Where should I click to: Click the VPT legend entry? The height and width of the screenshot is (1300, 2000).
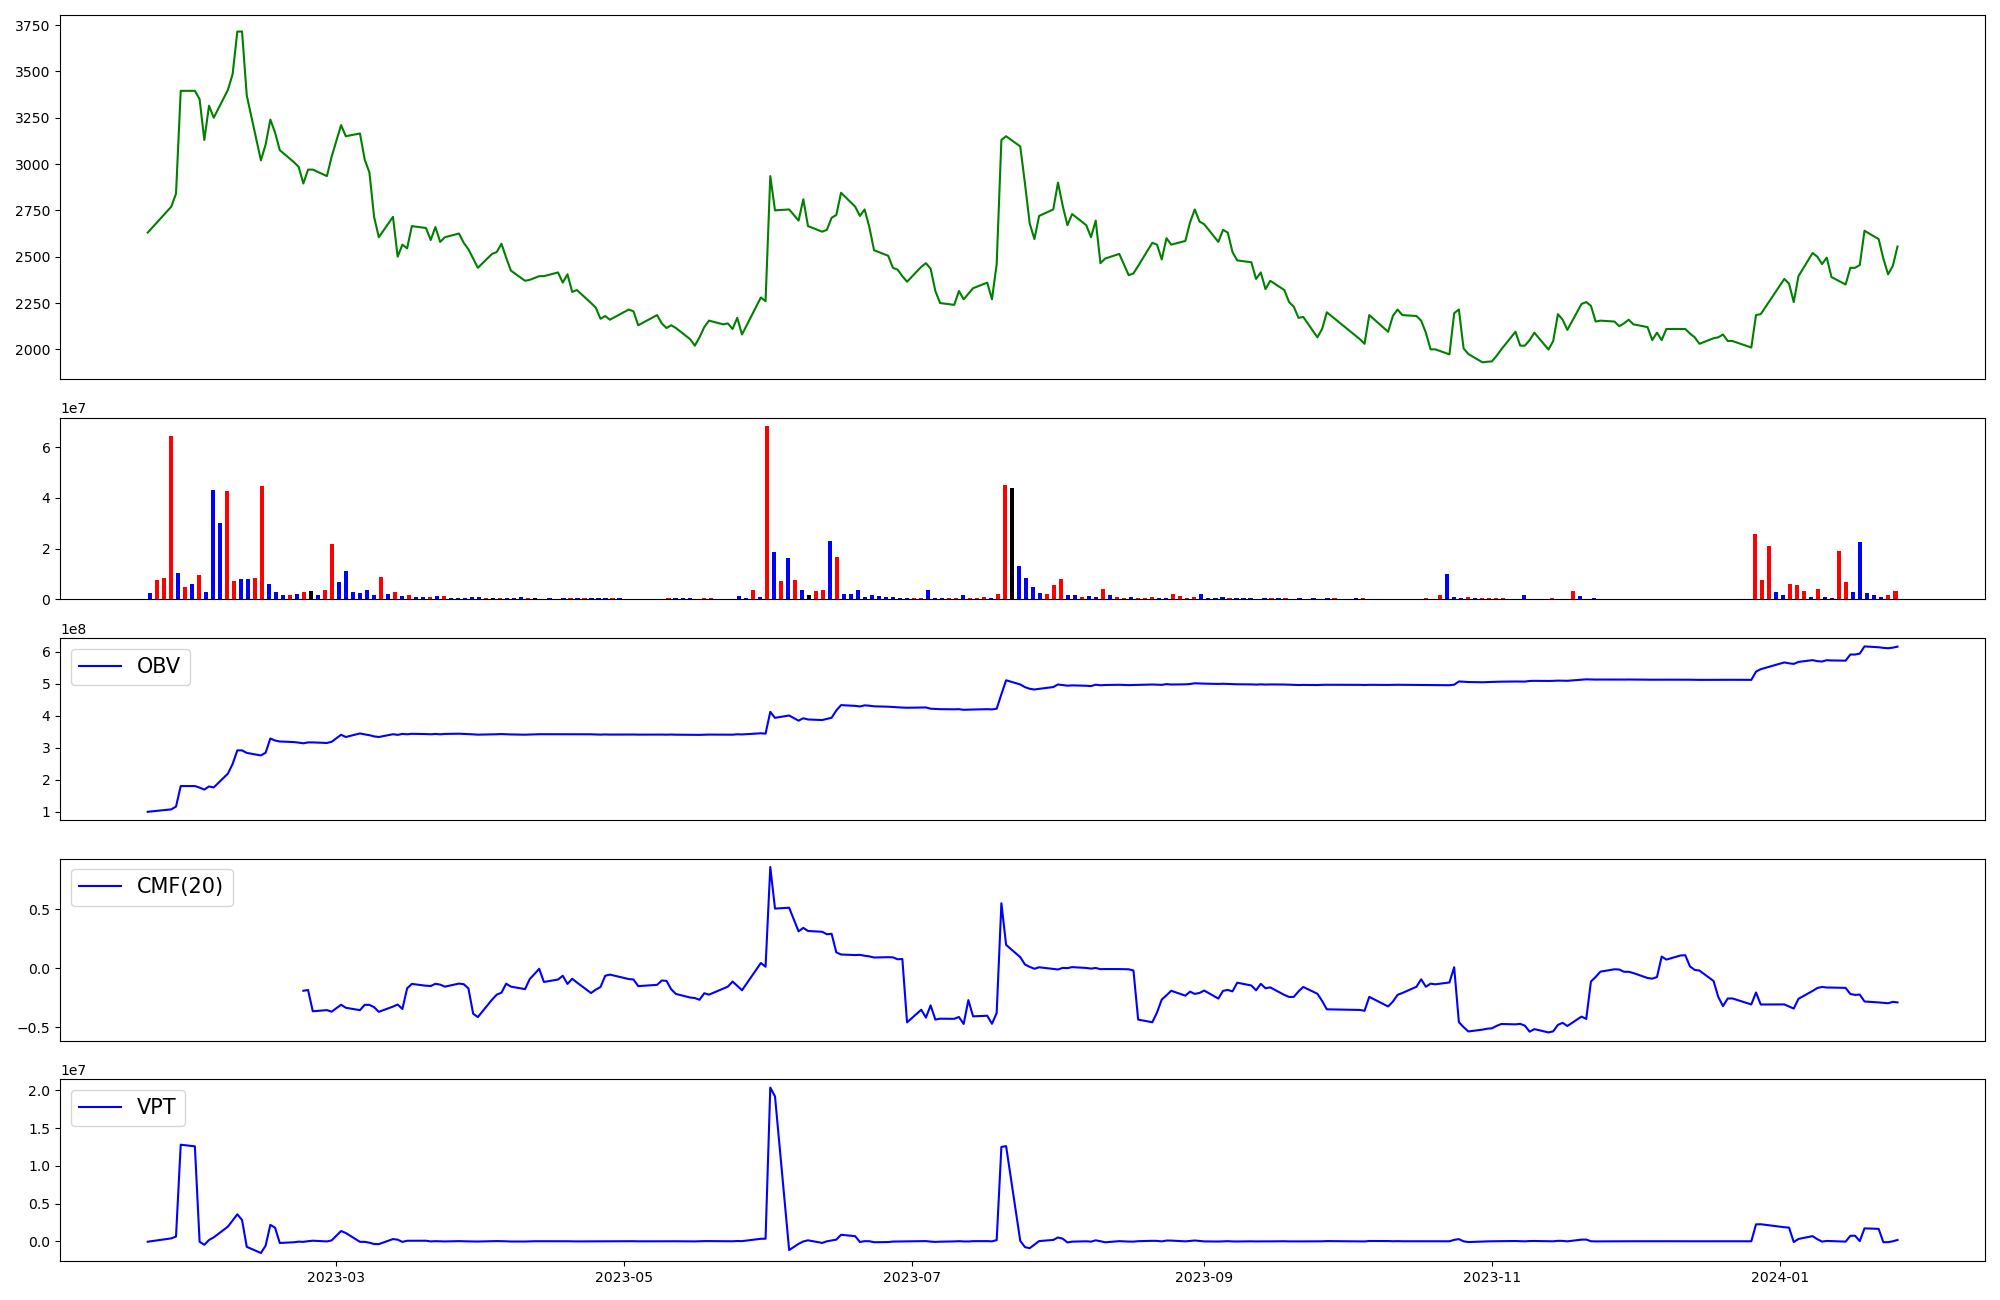click(x=155, y=1107)
